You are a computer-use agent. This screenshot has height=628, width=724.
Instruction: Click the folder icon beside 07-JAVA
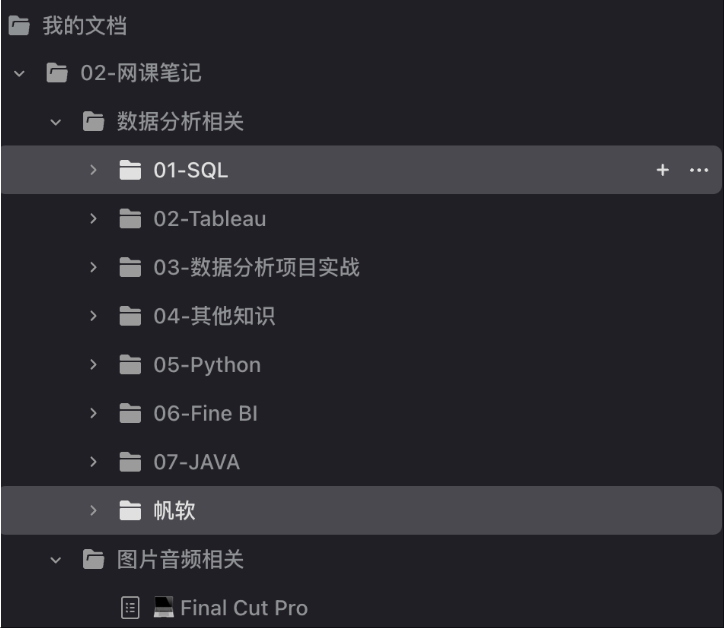(x=130, y=462)
